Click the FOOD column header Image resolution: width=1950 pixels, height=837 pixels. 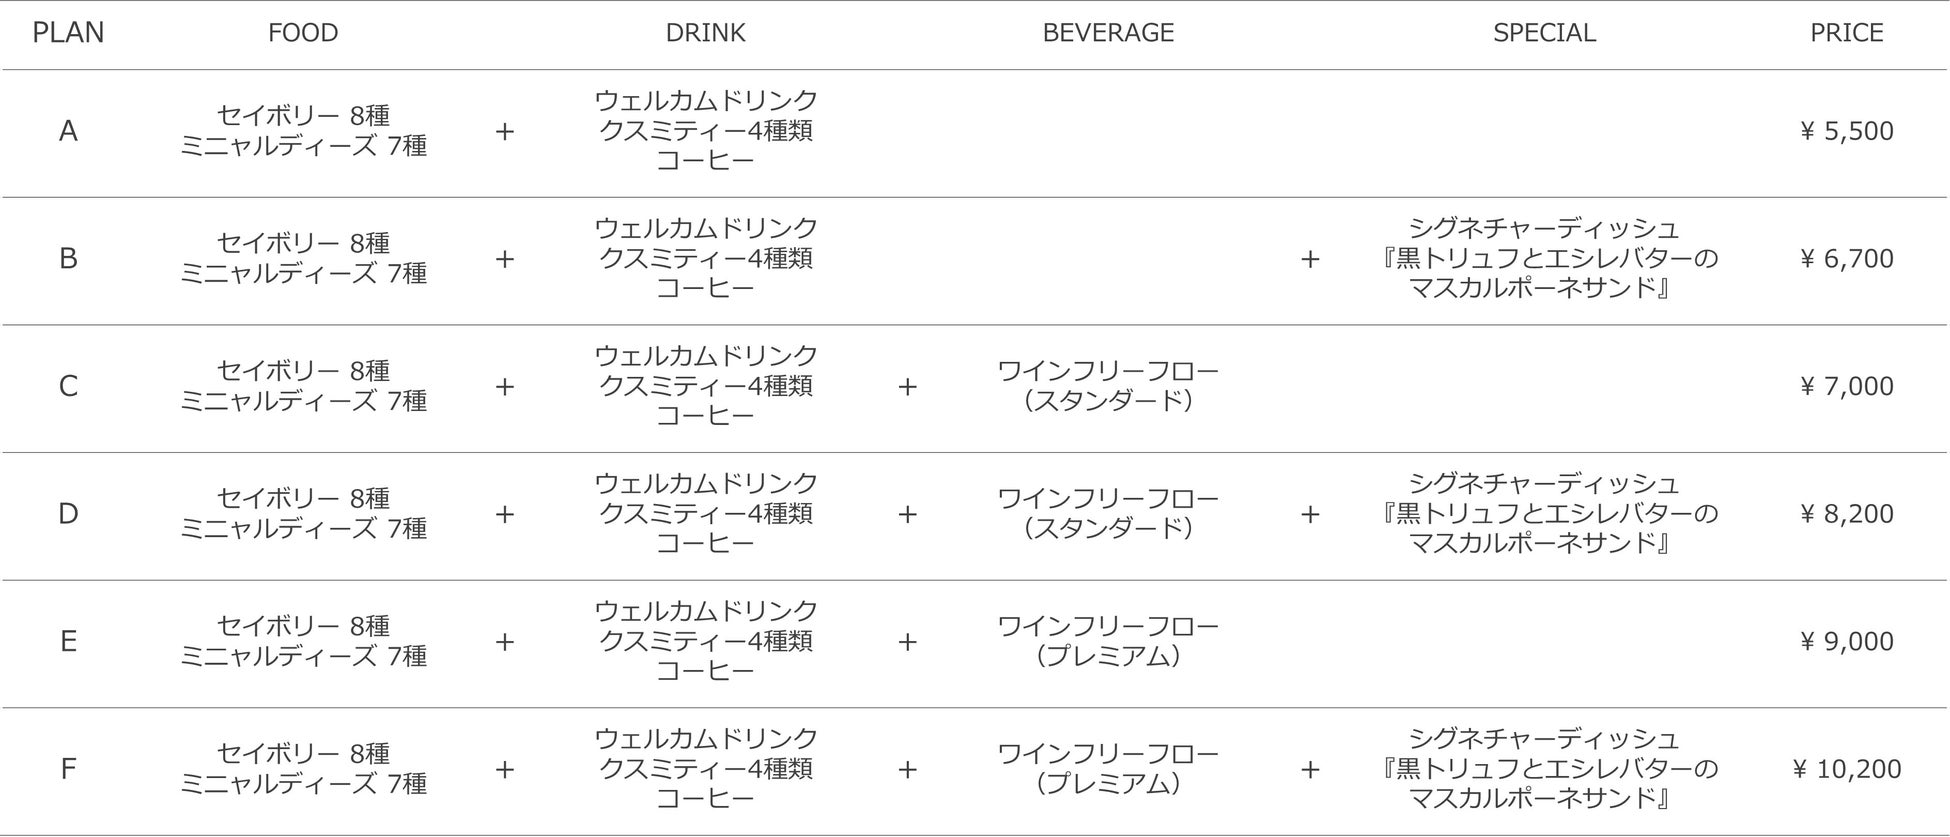(303, 33)
